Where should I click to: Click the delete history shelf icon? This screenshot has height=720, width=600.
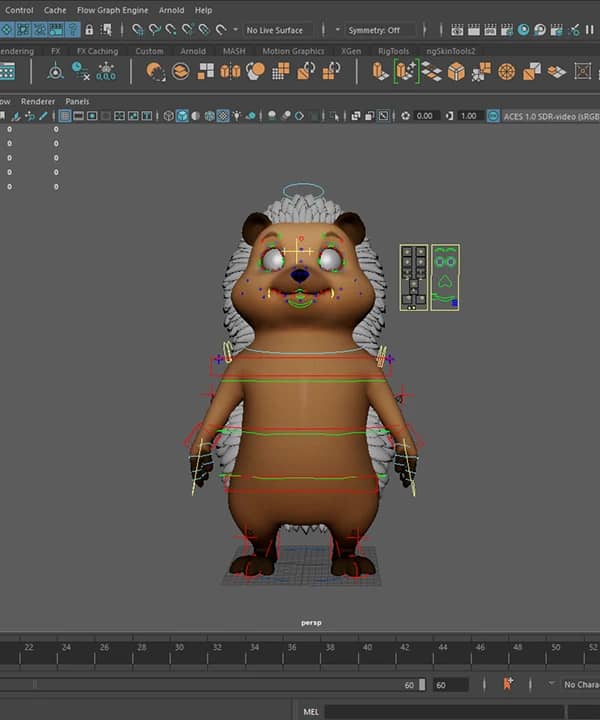pyautogui.click(x=80, y=71)
